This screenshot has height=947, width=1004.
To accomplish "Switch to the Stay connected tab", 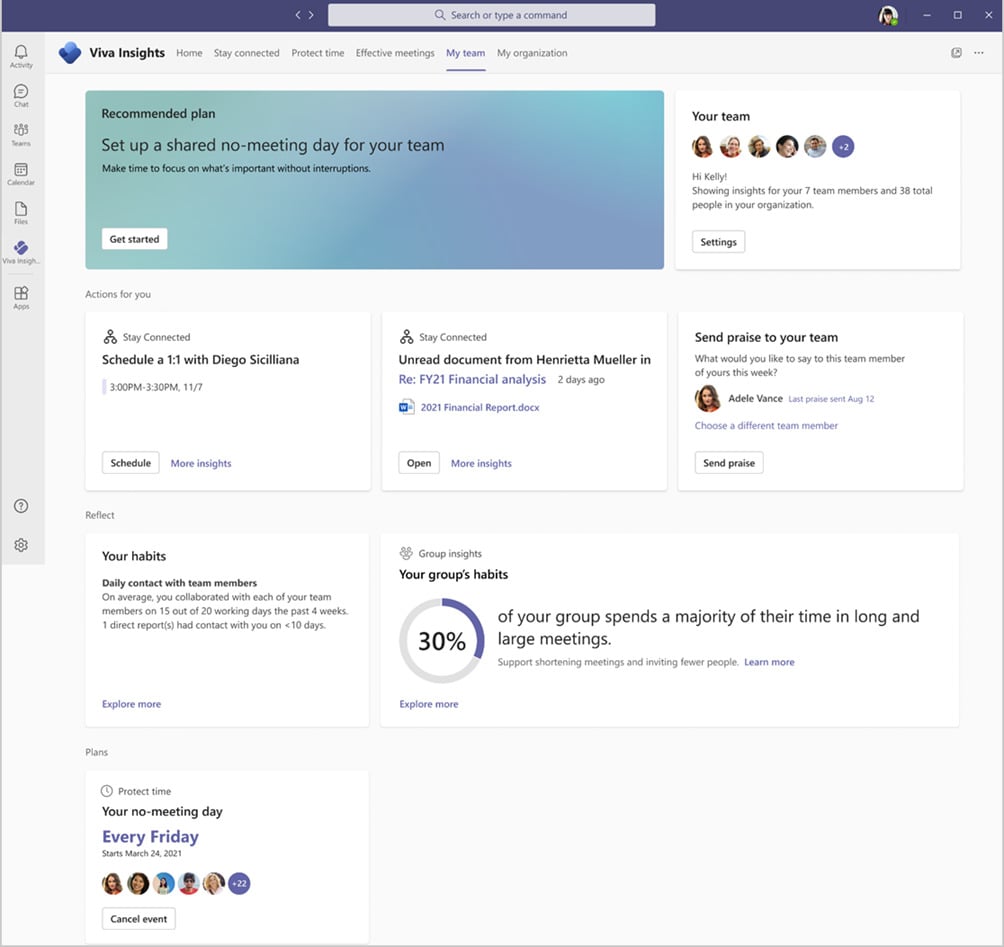I will (247, 53).
